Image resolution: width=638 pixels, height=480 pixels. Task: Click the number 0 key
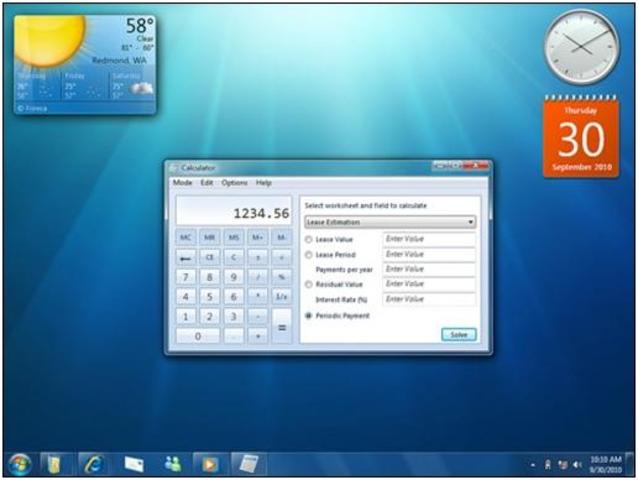click(198, 336)
